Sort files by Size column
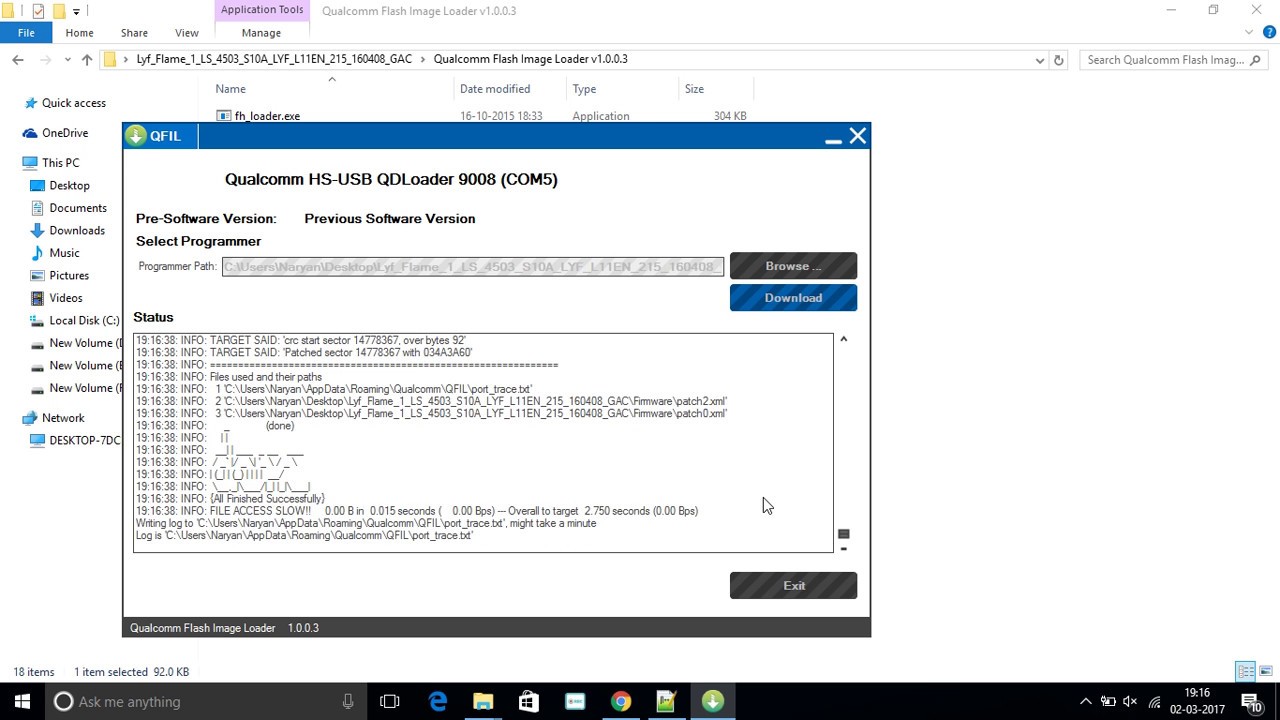Screen dimensions: 1280x720 click(x=694, y=89)
